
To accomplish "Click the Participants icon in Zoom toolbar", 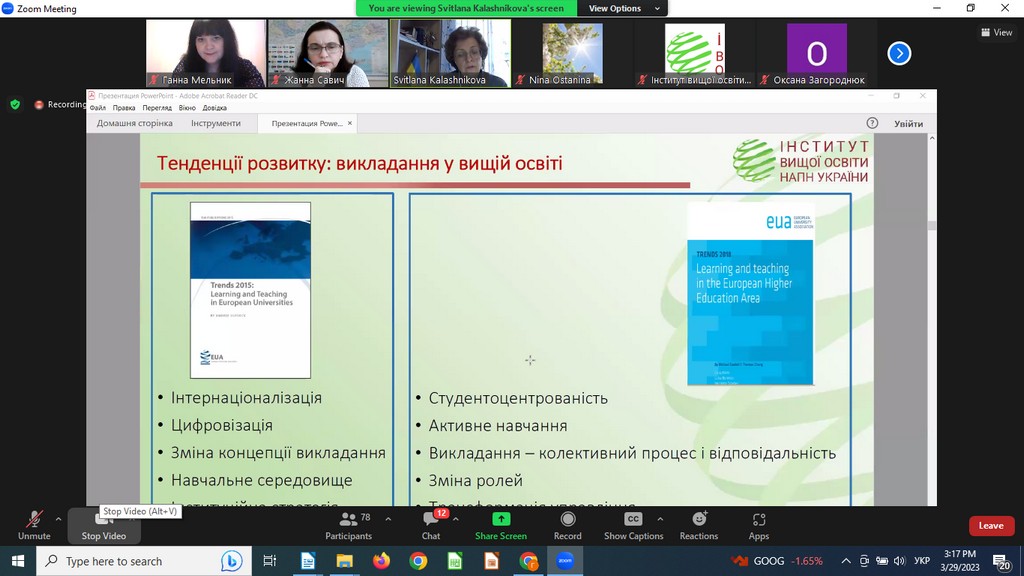I will (x=348, y=520).
